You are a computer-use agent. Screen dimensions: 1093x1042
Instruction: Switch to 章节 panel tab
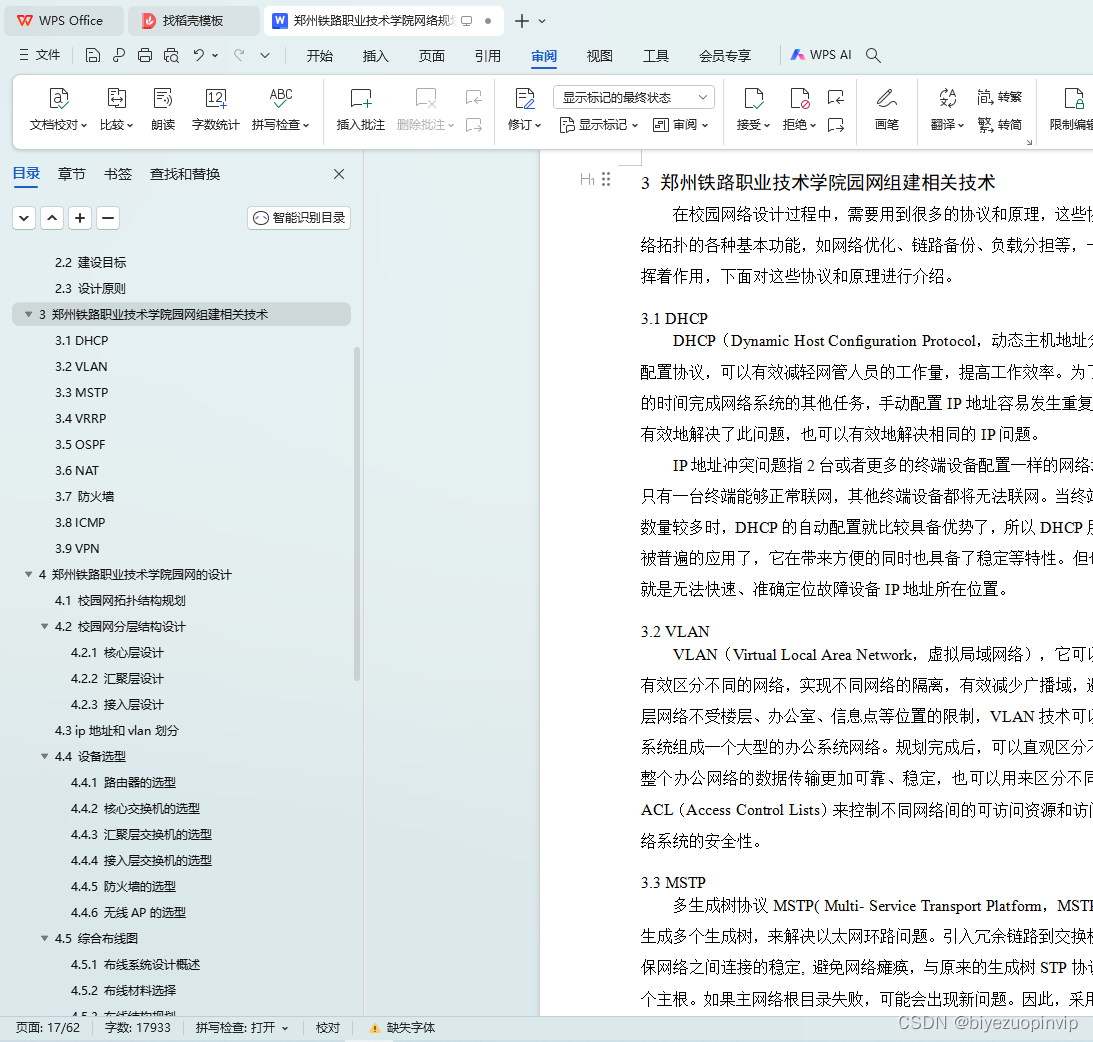tap(71, 174)
